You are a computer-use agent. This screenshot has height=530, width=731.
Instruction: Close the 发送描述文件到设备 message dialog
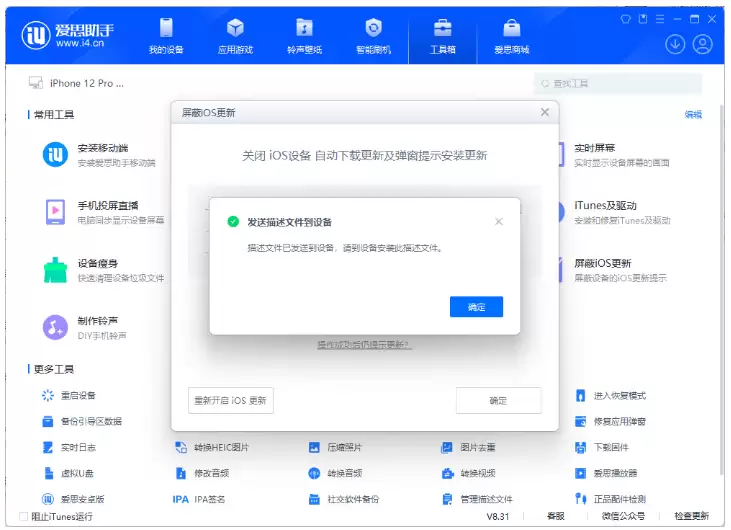499,221
